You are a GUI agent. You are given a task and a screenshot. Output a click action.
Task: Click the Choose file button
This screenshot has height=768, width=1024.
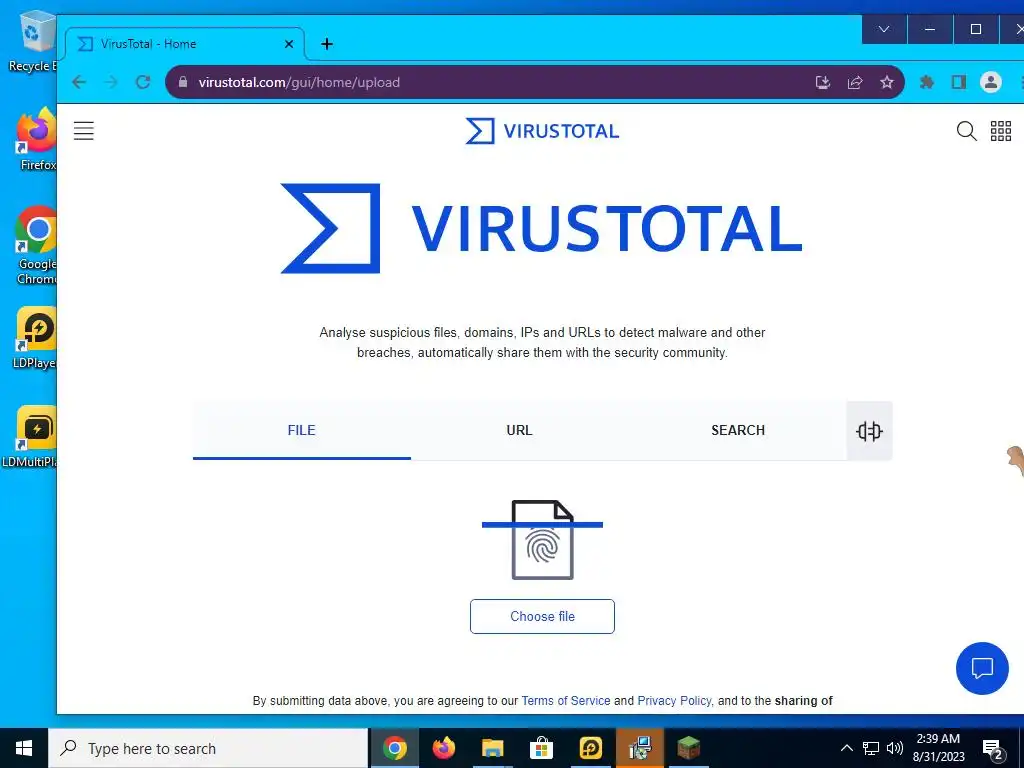click(542, 616)
